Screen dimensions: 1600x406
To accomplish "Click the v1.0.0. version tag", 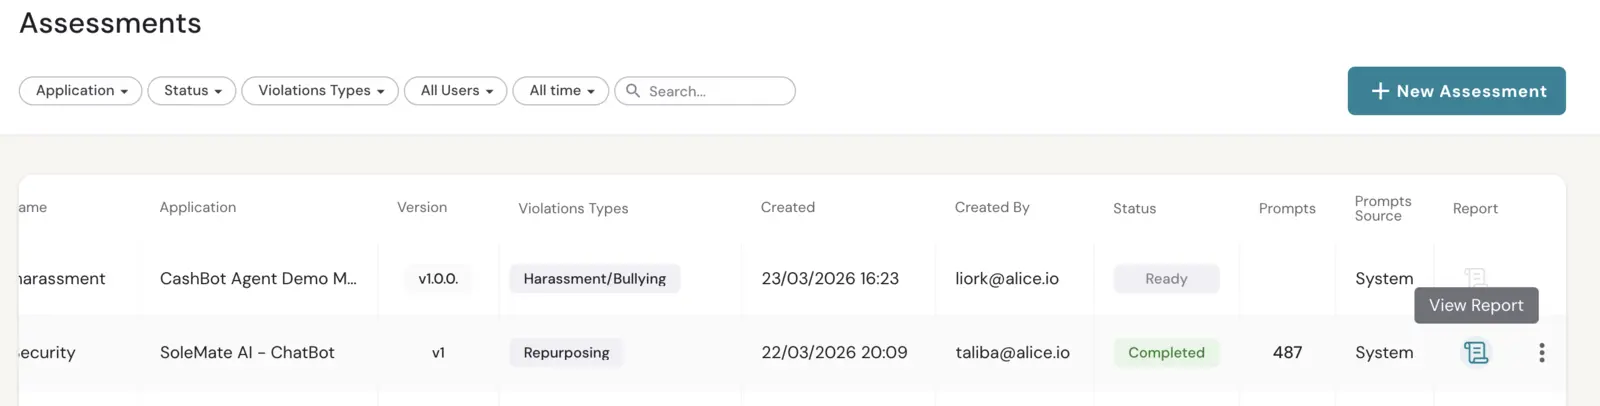I will pos(438,279).
